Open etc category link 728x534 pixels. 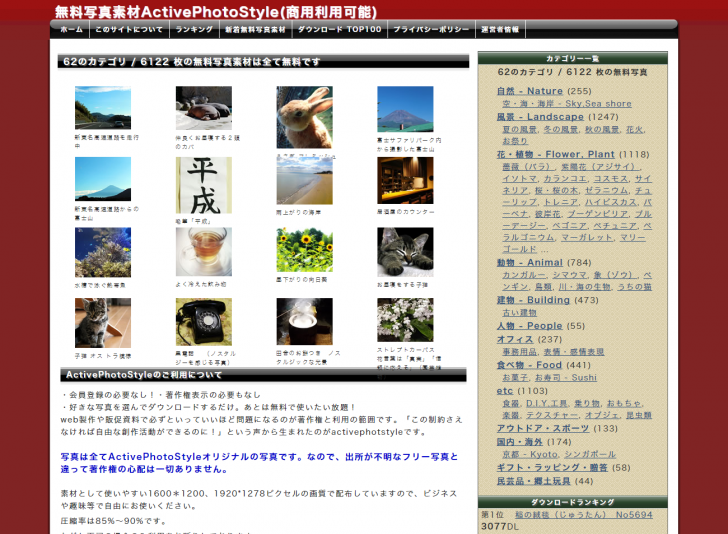click(x=505, y=391)
